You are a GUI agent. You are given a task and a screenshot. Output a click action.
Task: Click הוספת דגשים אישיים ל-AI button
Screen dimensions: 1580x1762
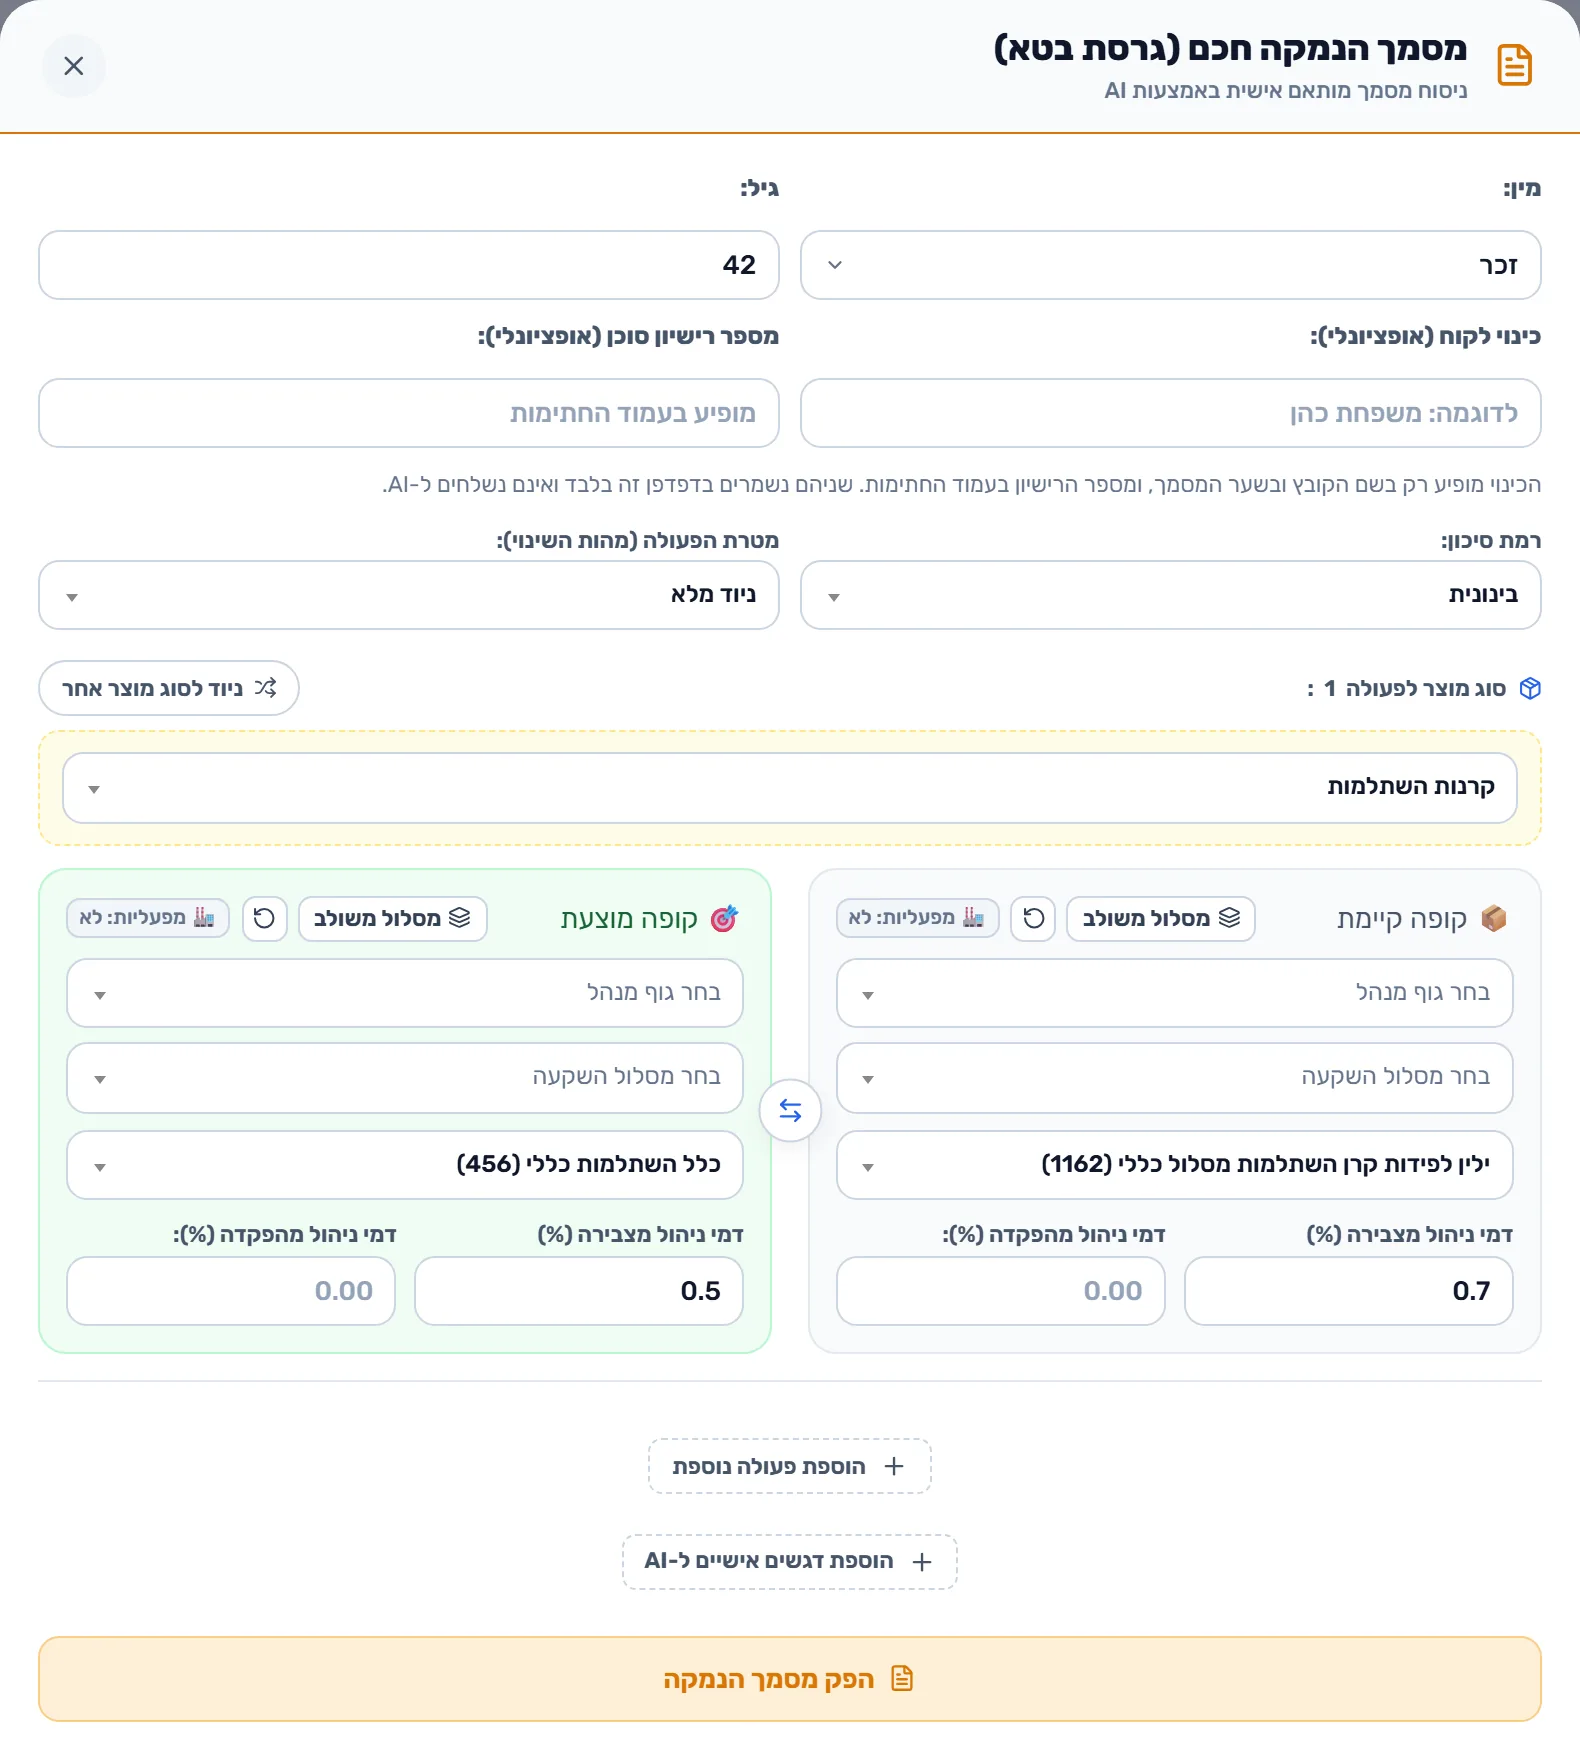click(790, 1562)
